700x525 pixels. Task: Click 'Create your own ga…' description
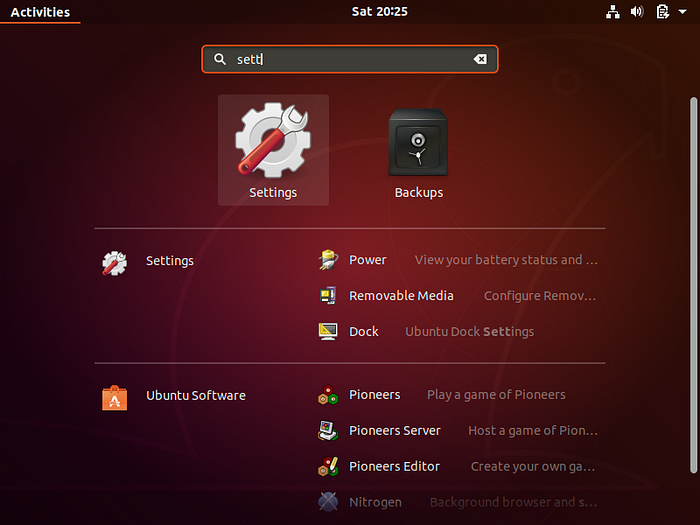pos(533,467)
